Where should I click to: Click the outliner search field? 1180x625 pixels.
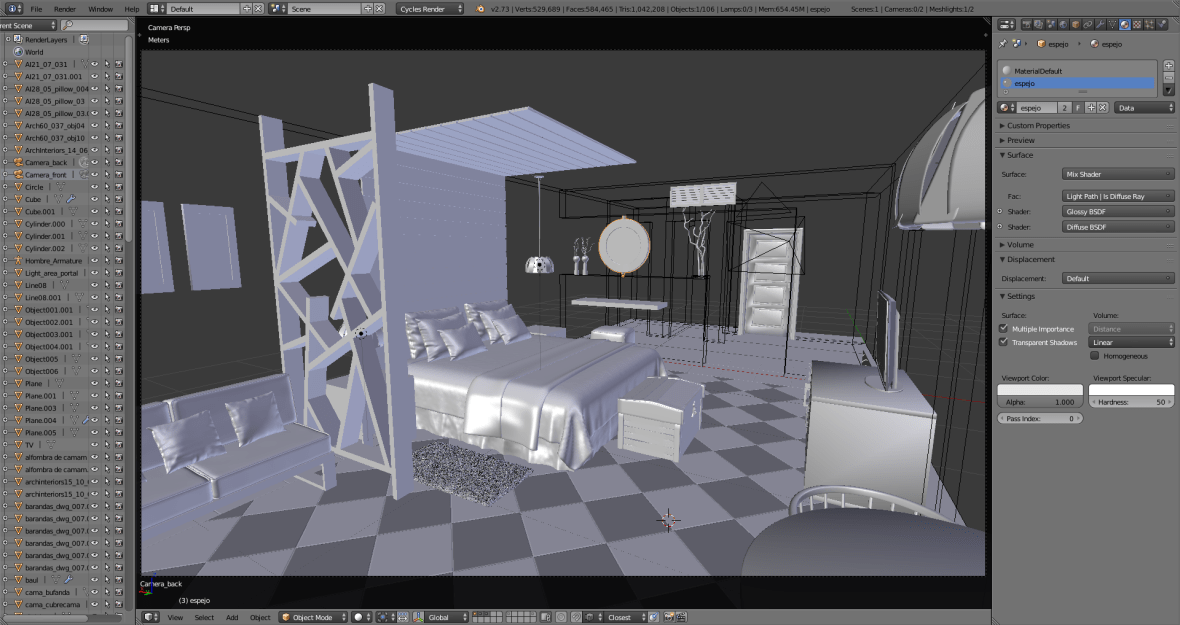tap(95, 25)
